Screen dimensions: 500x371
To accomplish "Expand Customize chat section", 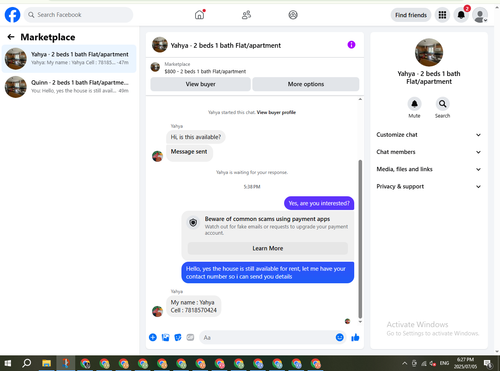I will tap(429, 135).
